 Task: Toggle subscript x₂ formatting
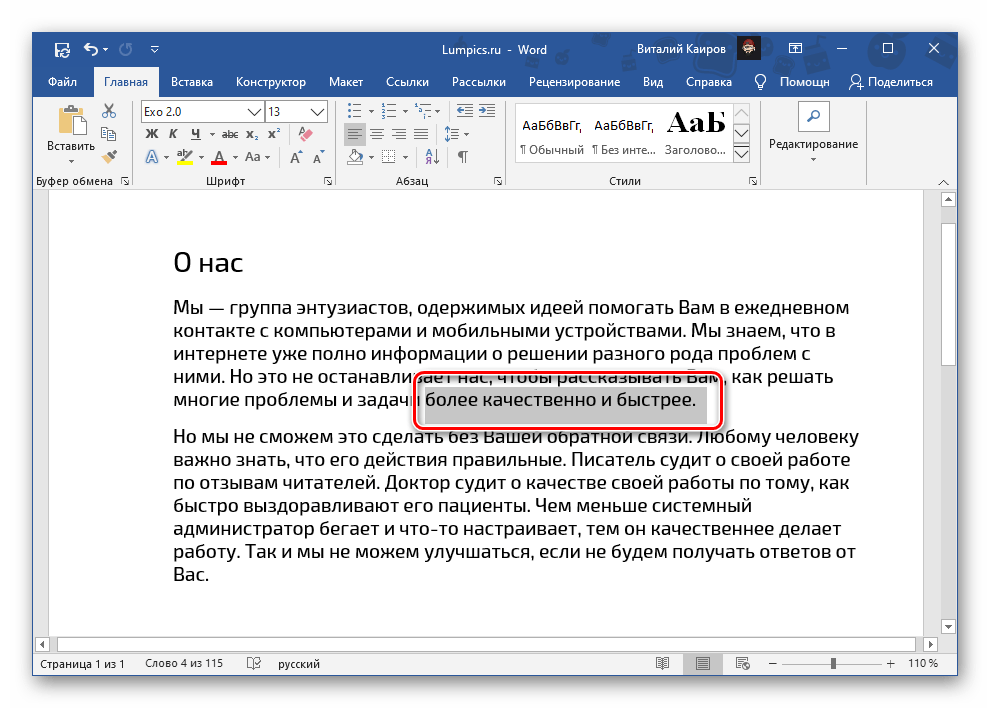pyautogui.click(x=252, y=134)
